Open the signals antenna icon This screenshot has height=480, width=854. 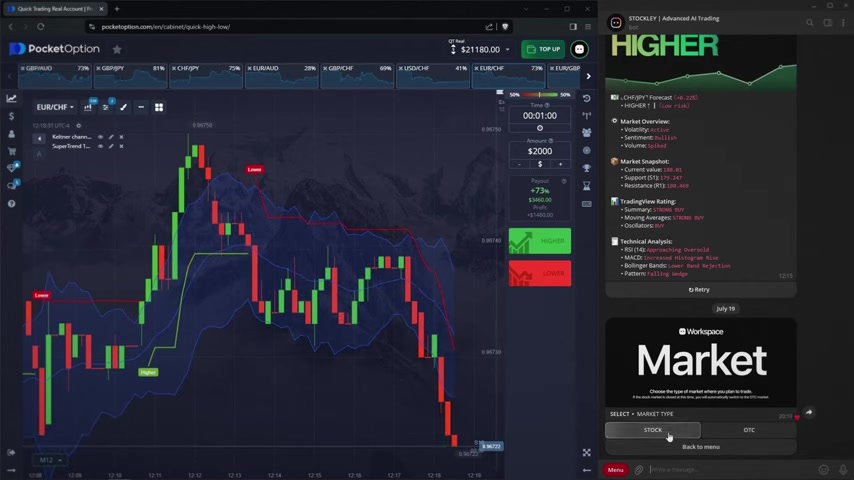coord(587,116)
